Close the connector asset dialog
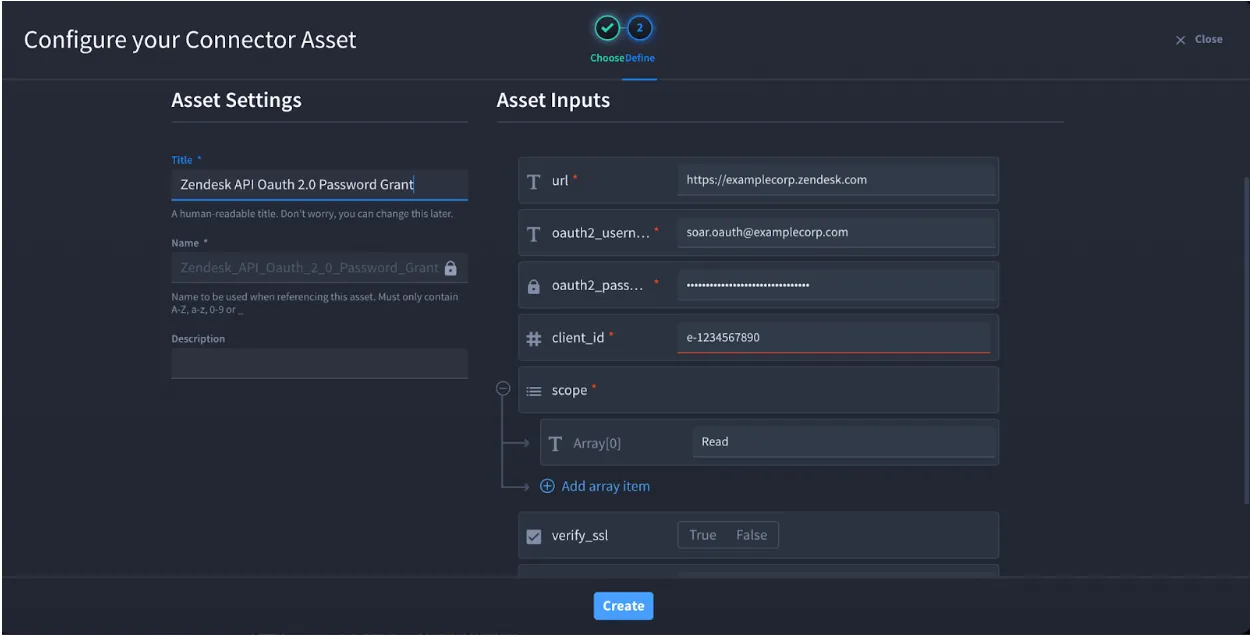This screenshot has height=636, width=1250. tap(1199, 40)
